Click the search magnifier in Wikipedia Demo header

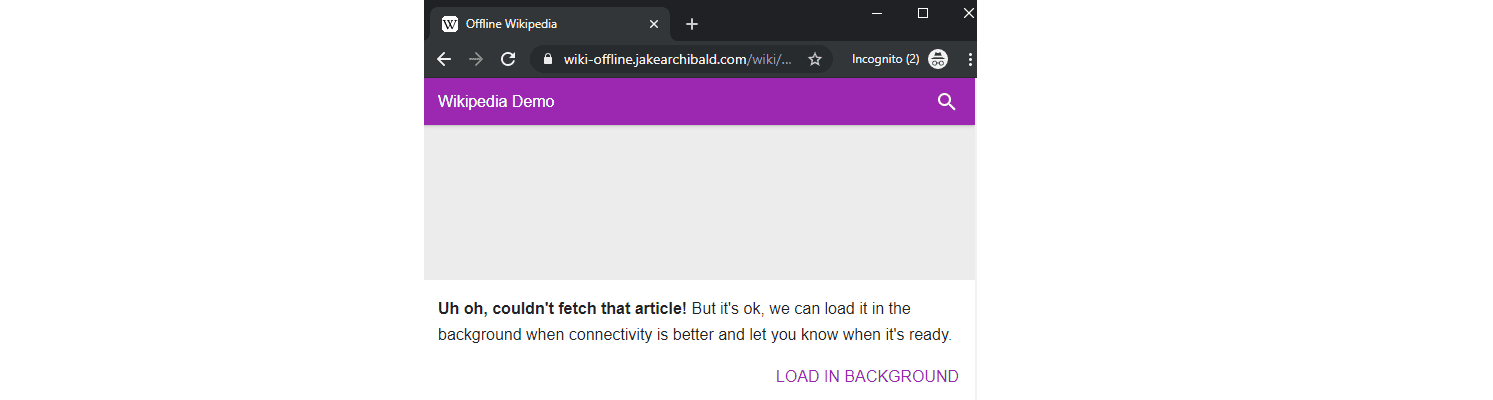tap(946, 102)
